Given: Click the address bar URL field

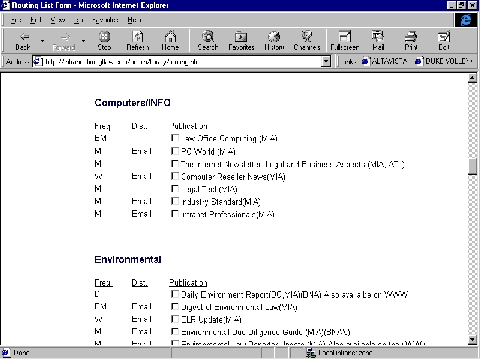Looking at the screenshot, I should pyautogui.click(x=182, y=62).
